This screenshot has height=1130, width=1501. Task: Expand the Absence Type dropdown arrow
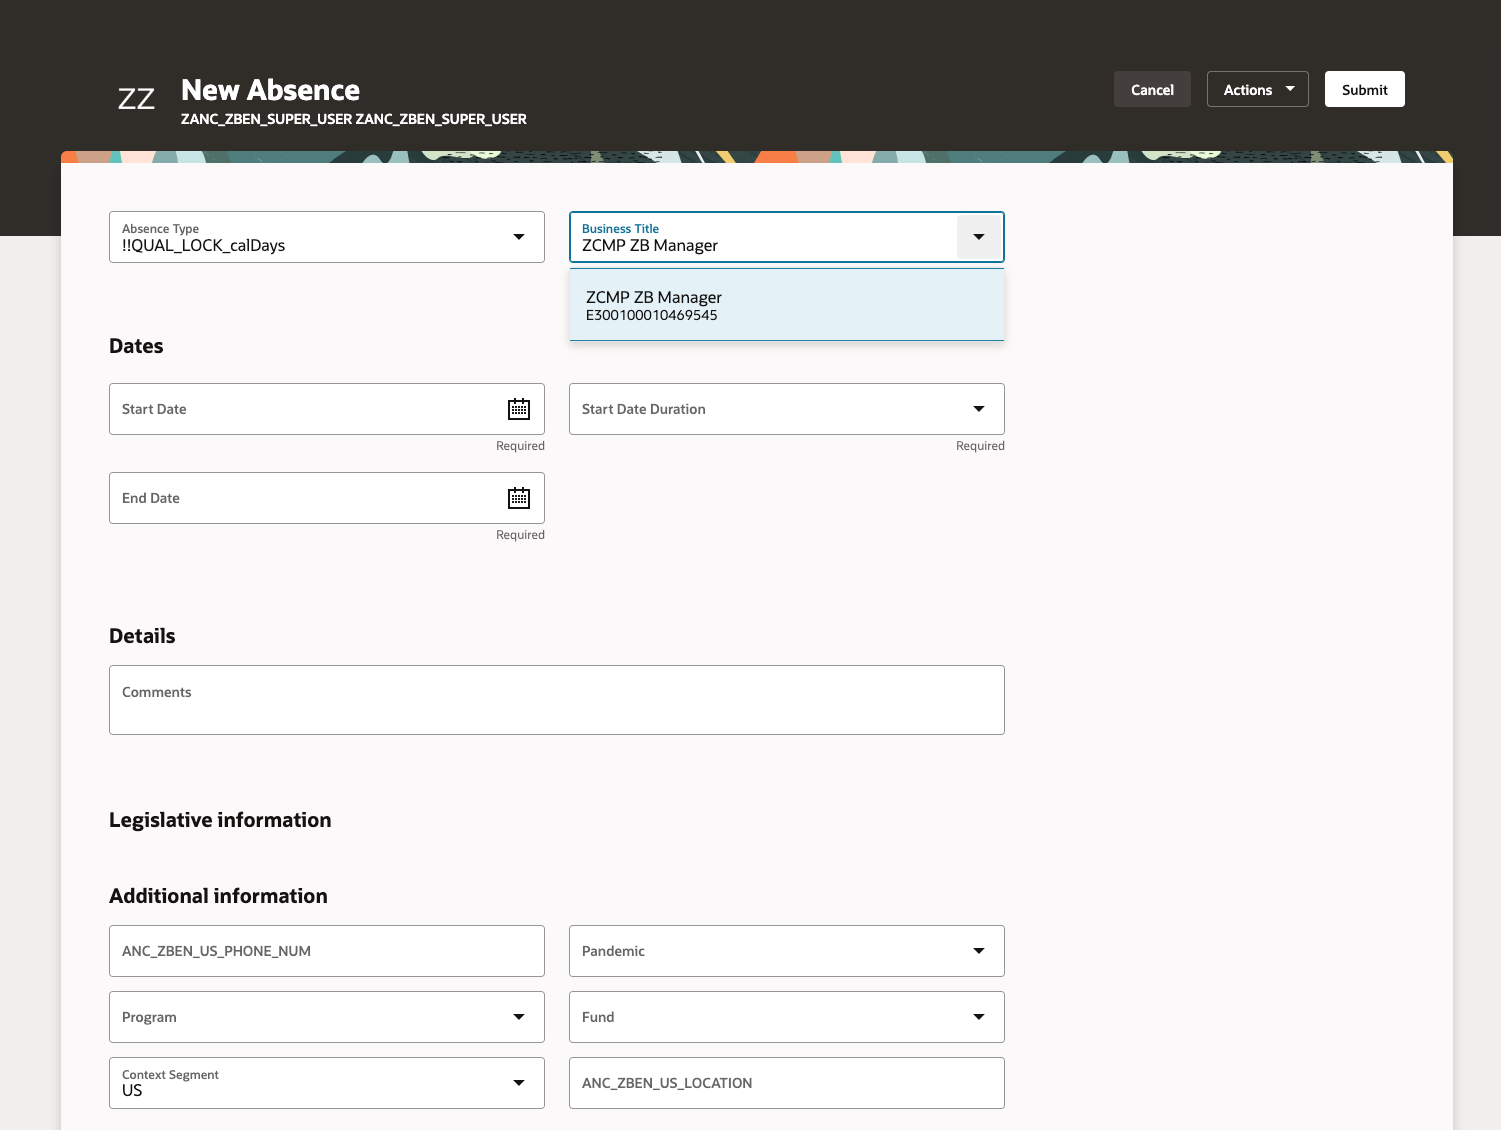[518, 237]
